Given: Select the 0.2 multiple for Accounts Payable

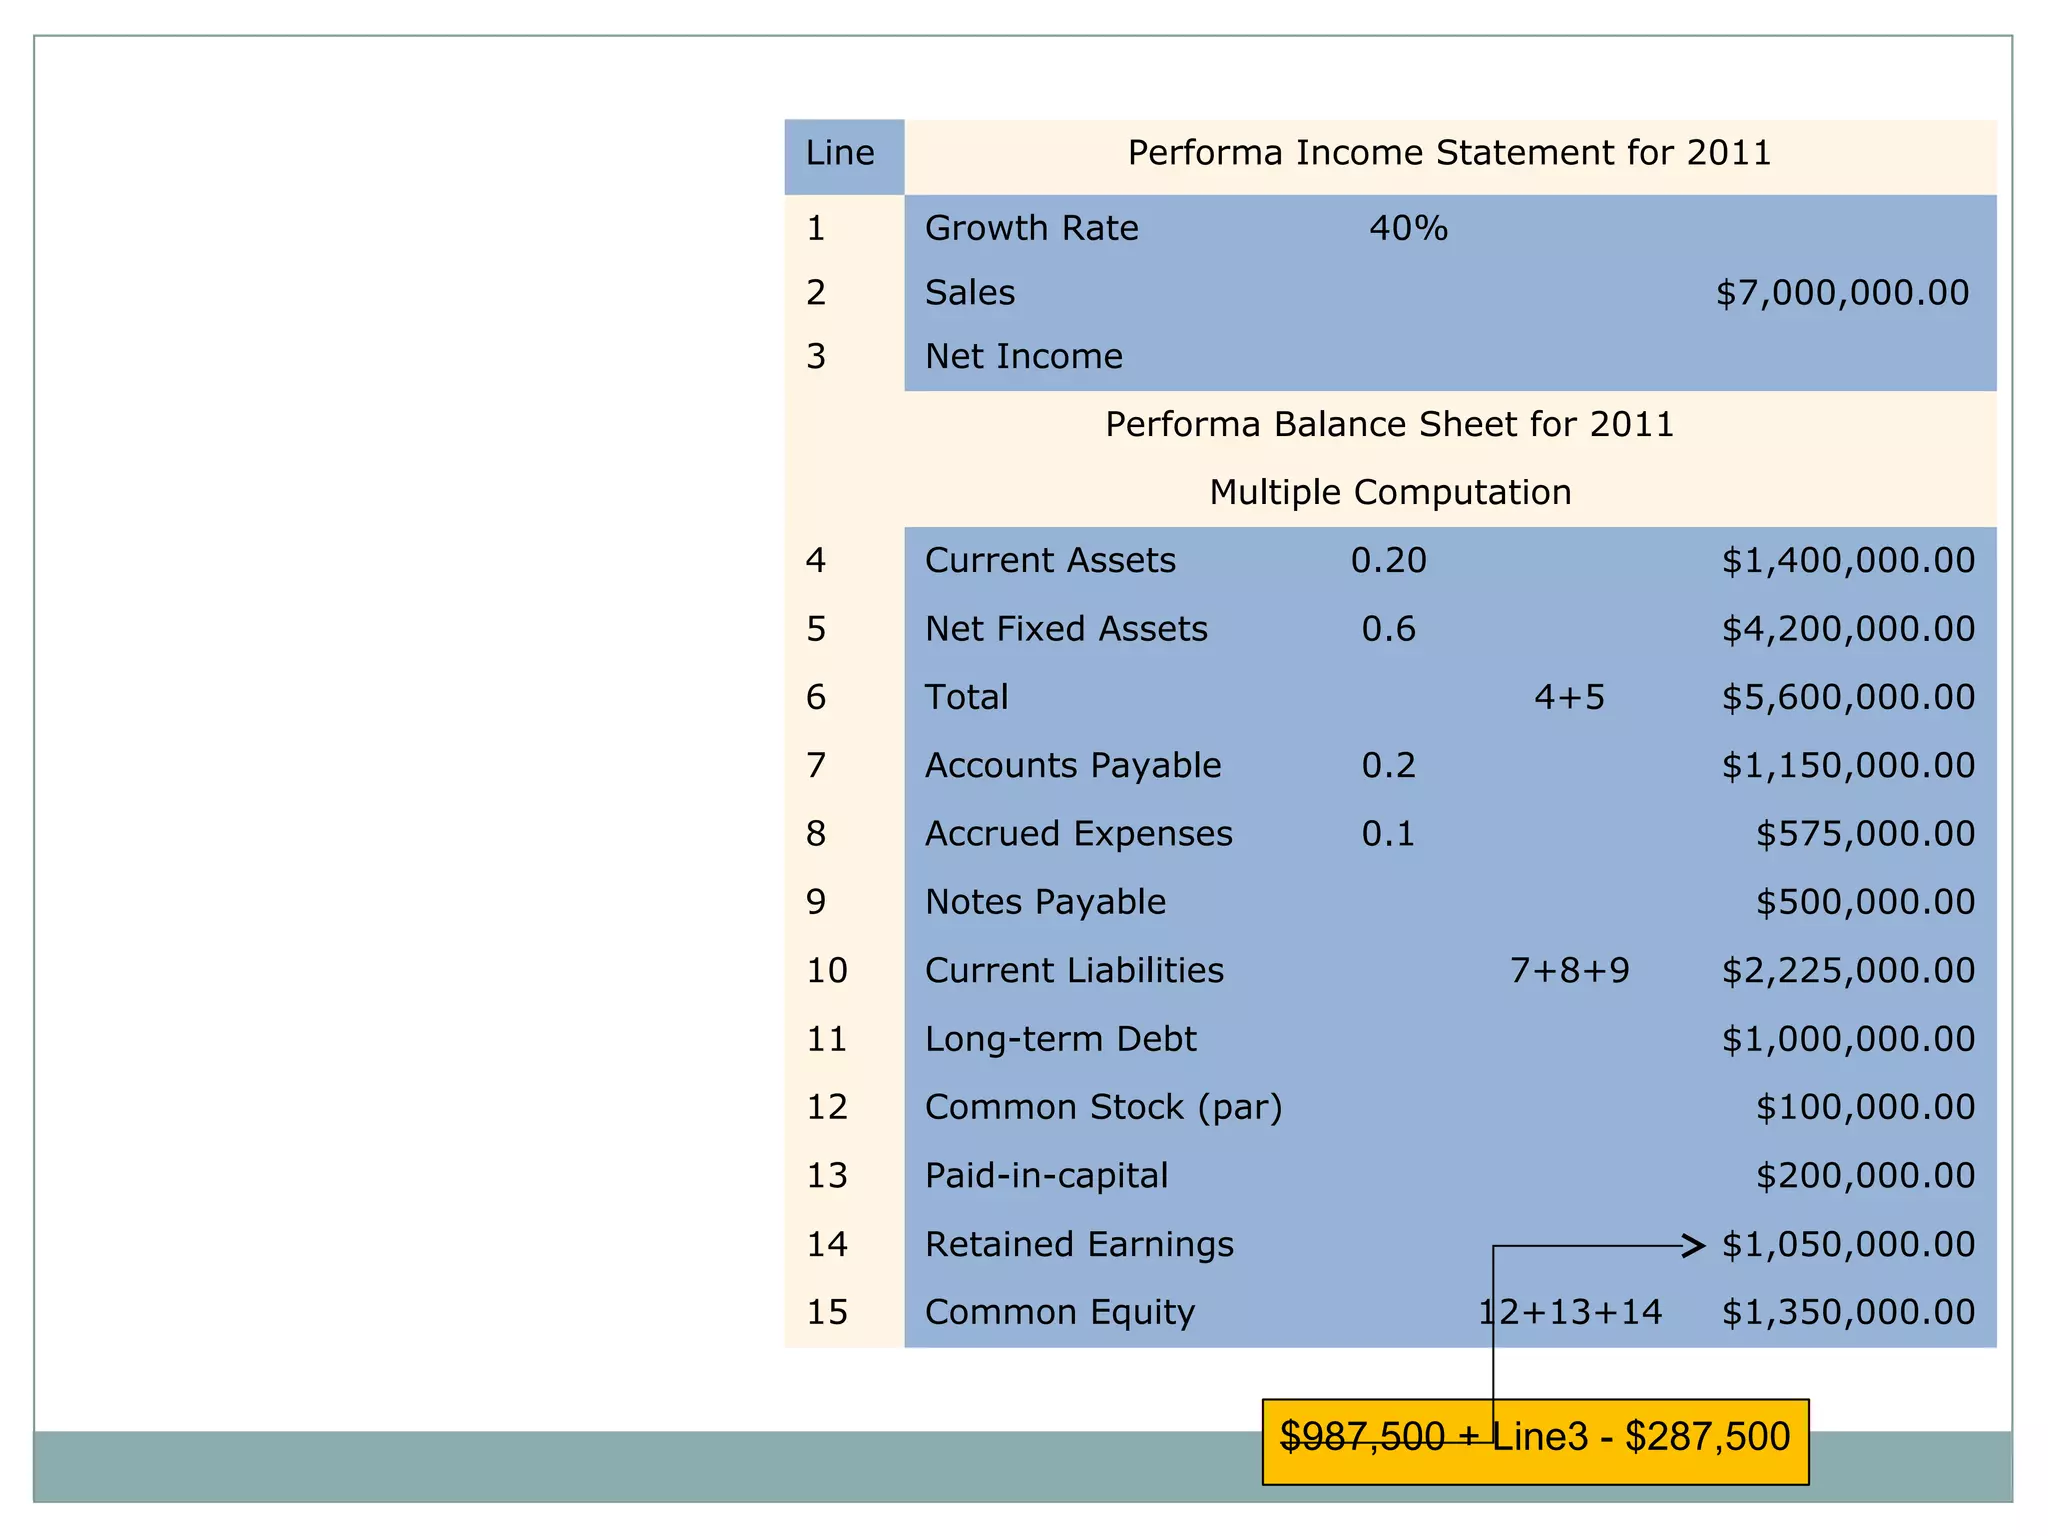Looking at the screenshot, I should coord(1388,765).
